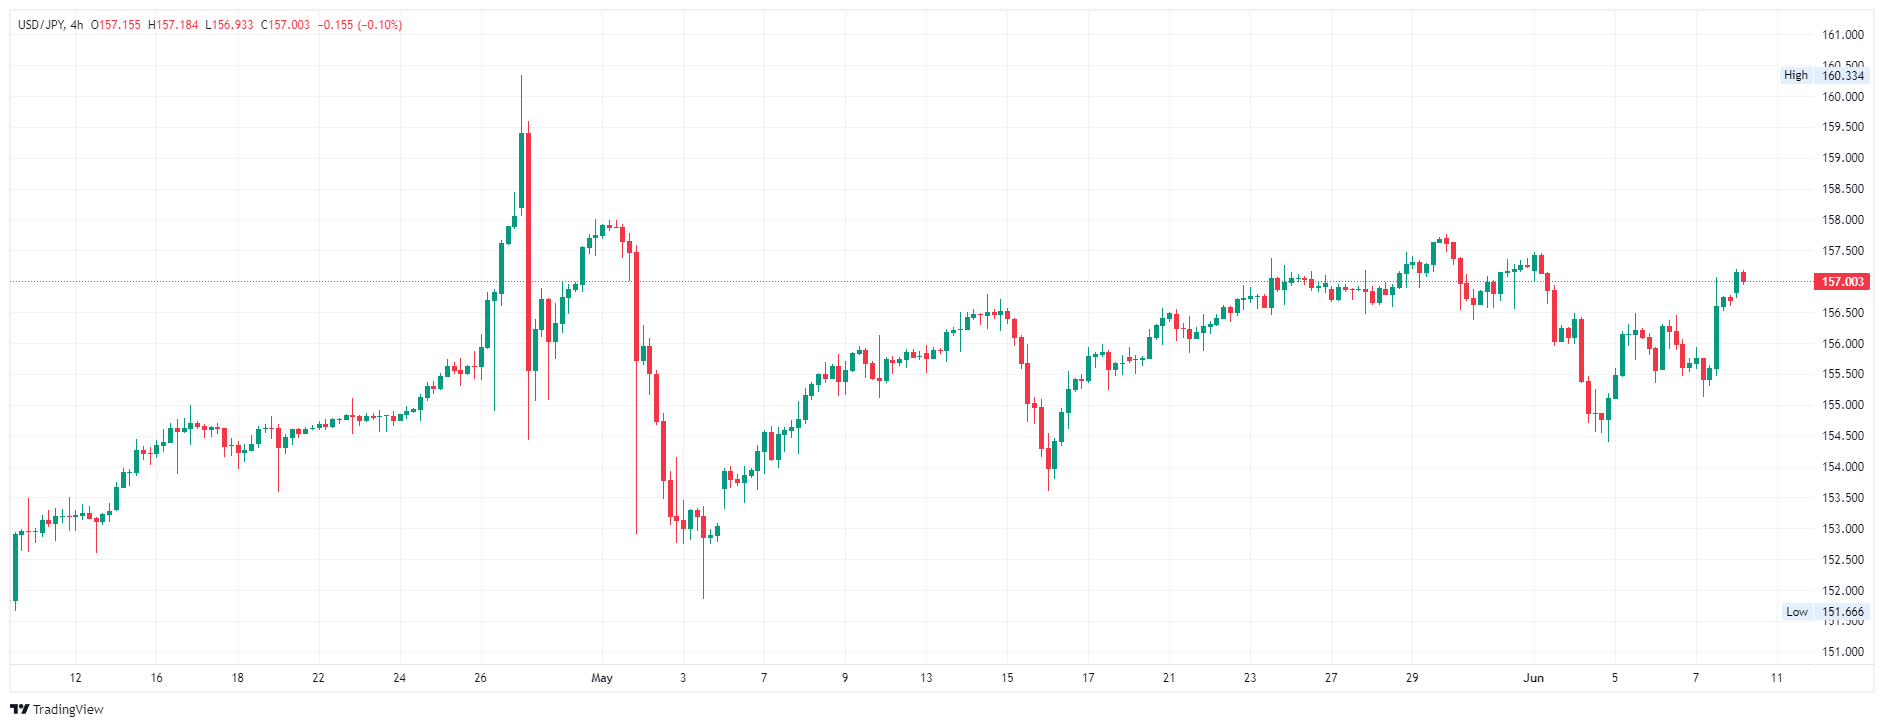Viewport: 1884px width, 727px height.
Task: Click the May label on date axis
Action: click(x=602, y=678)
